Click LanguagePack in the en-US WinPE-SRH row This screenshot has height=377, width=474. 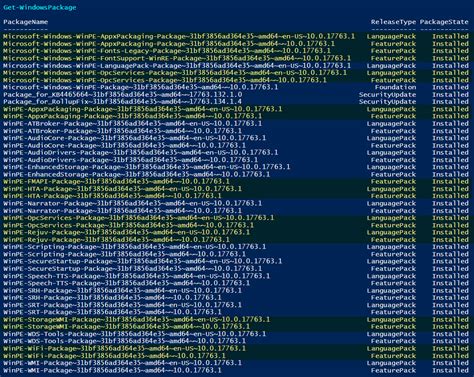point(391,290)
